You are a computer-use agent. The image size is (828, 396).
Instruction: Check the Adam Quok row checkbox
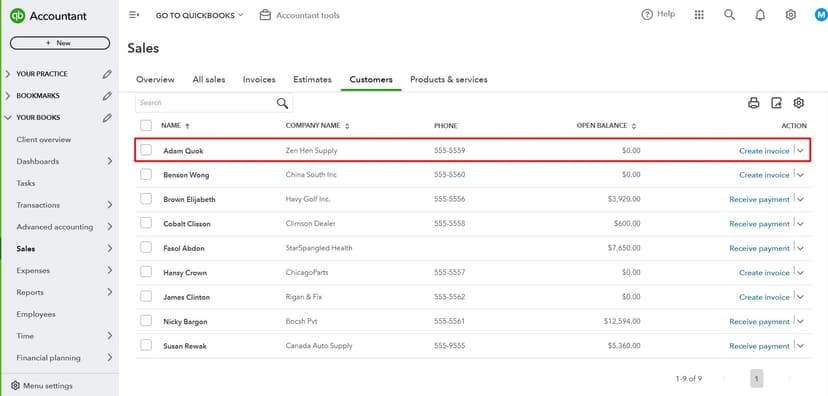pyautogui.click(x=146, y=150)
